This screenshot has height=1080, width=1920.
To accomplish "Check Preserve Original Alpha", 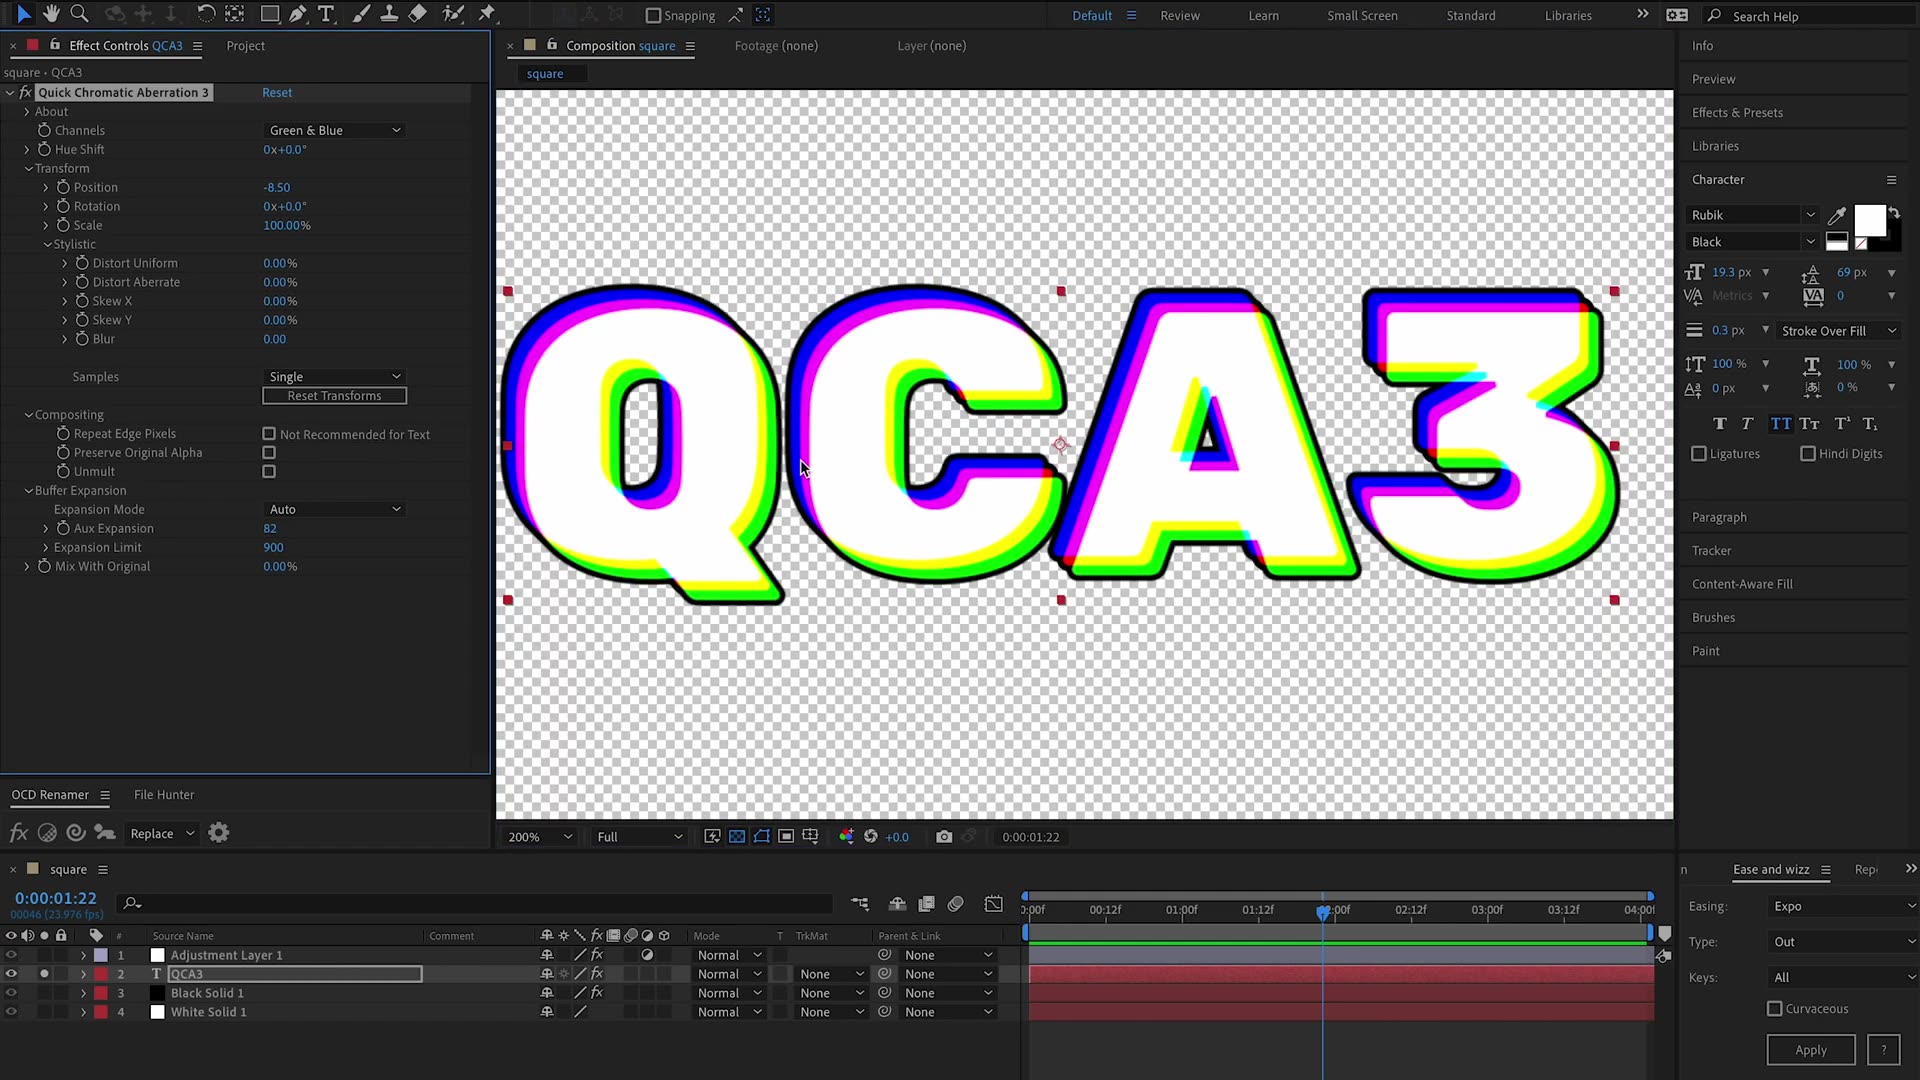I will click(269, 453).
